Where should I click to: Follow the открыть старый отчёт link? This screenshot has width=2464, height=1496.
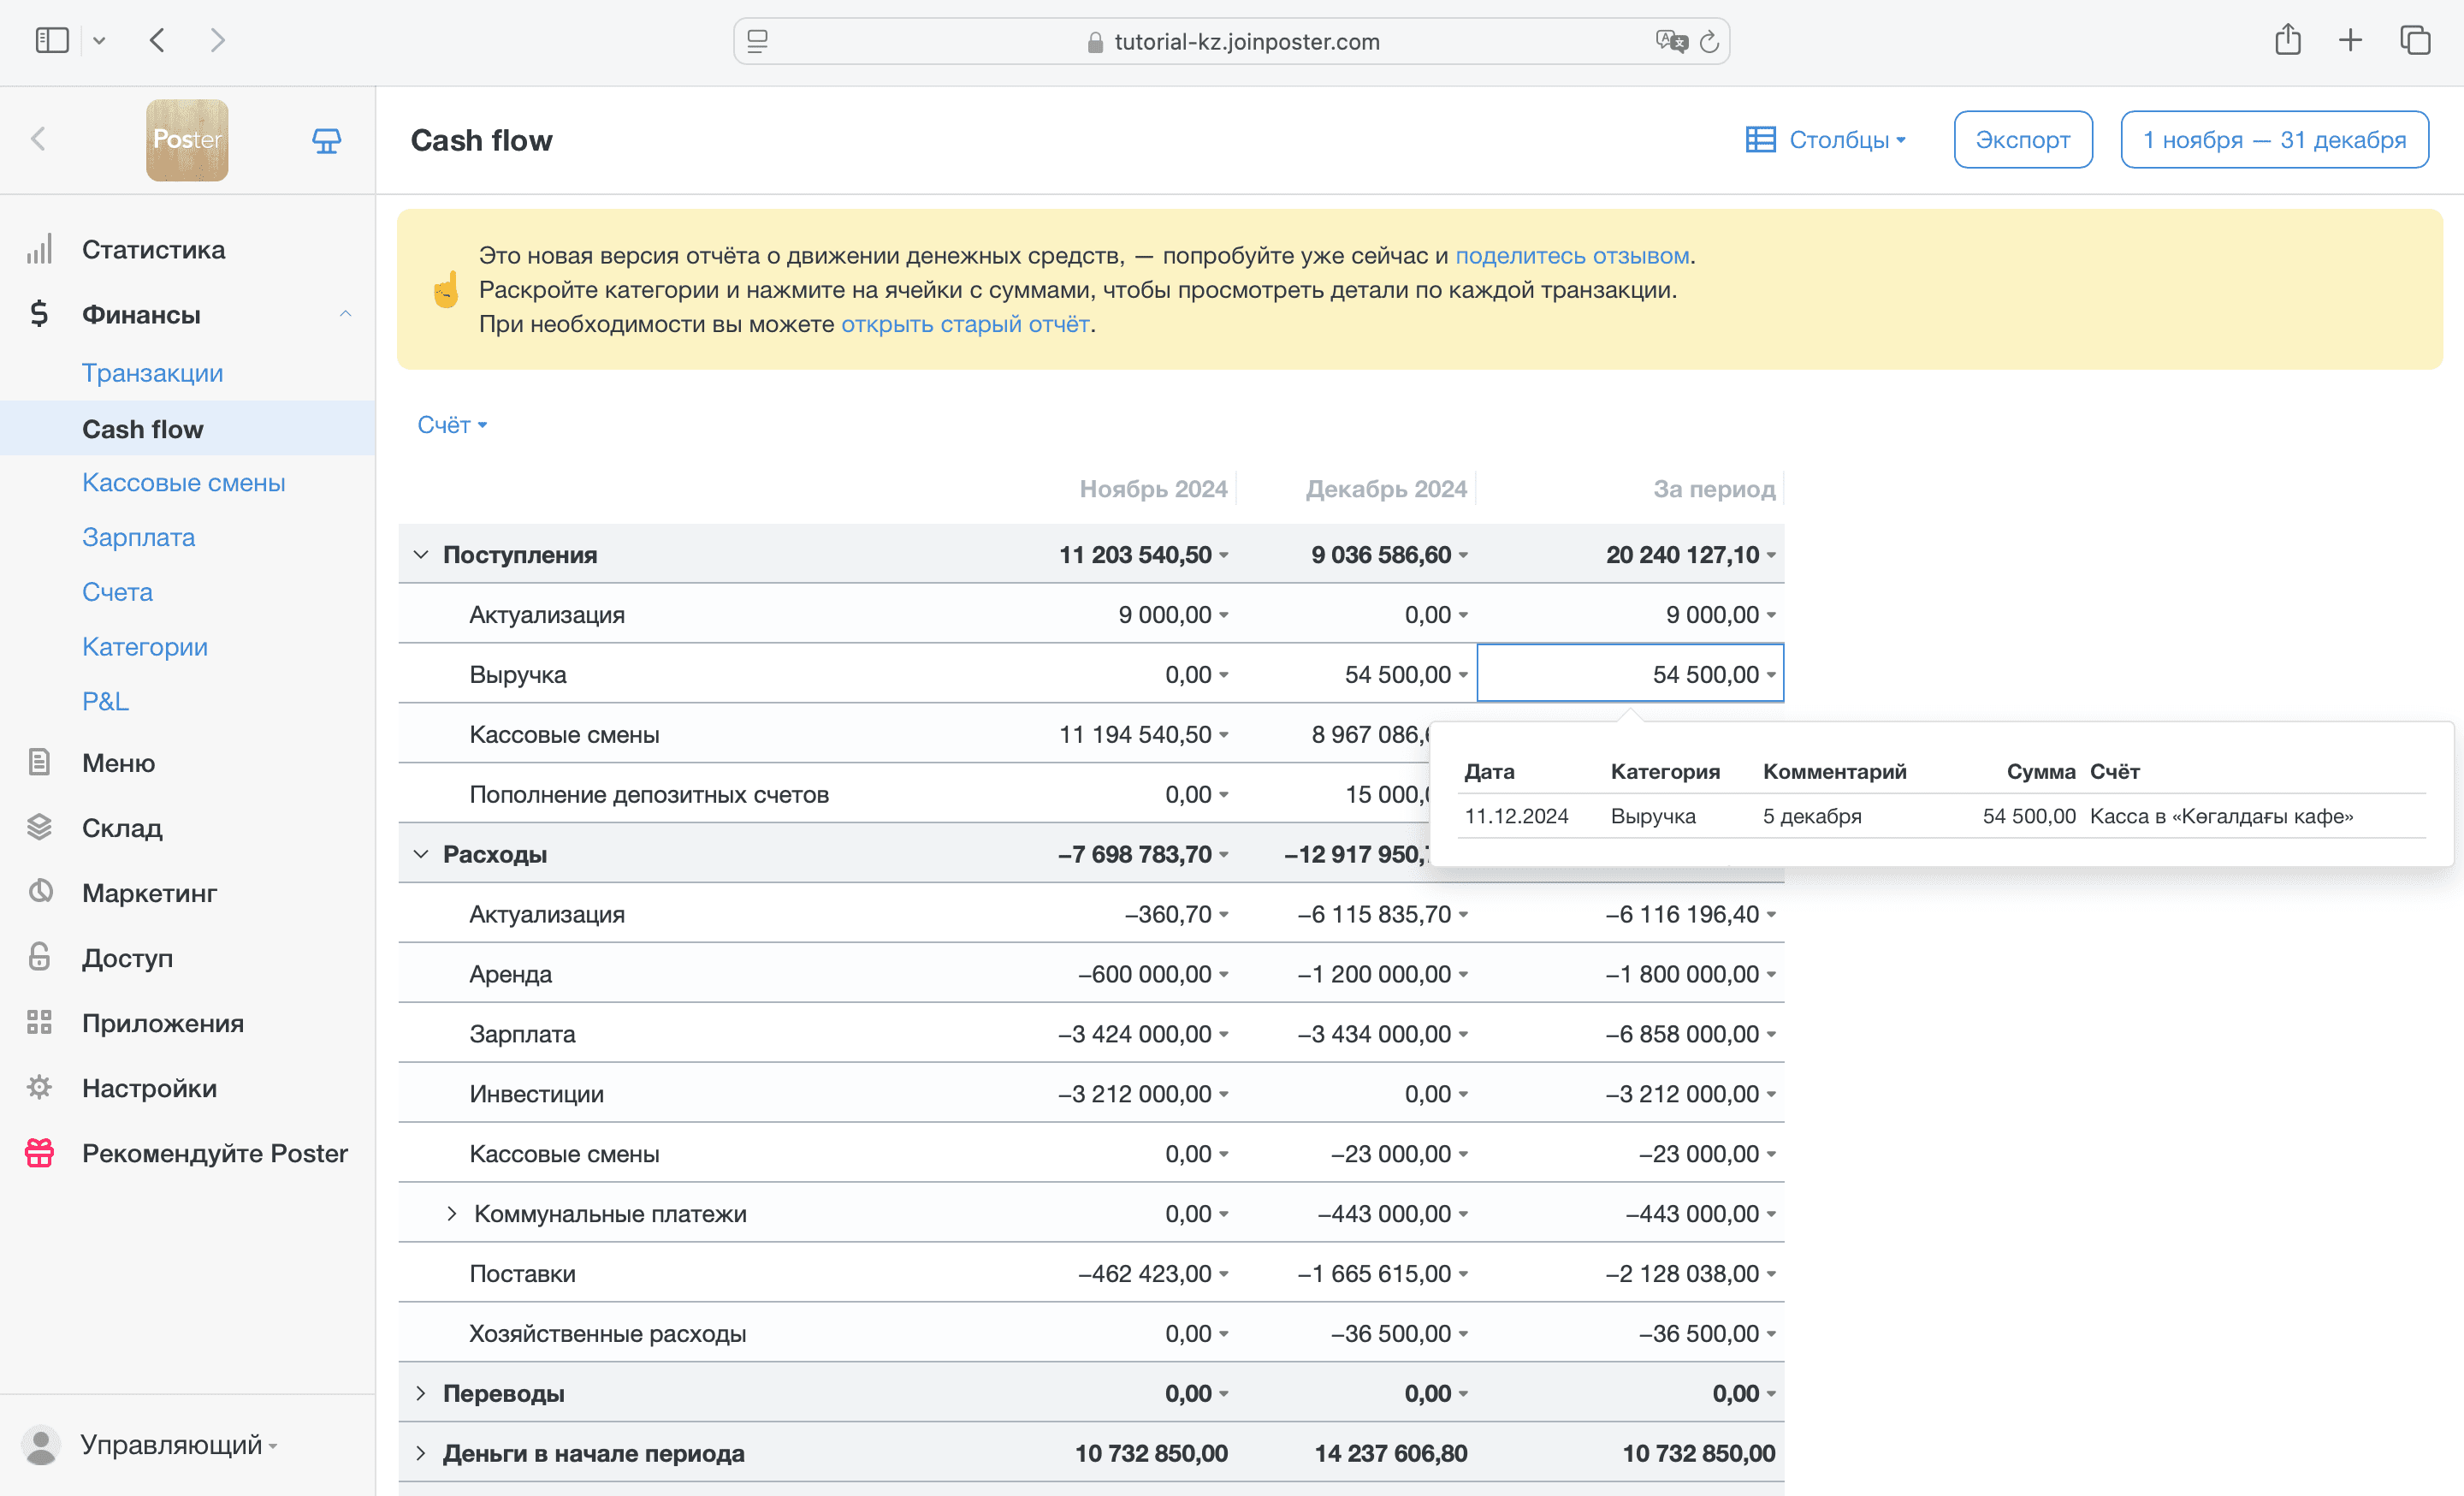tap(965, 324)
